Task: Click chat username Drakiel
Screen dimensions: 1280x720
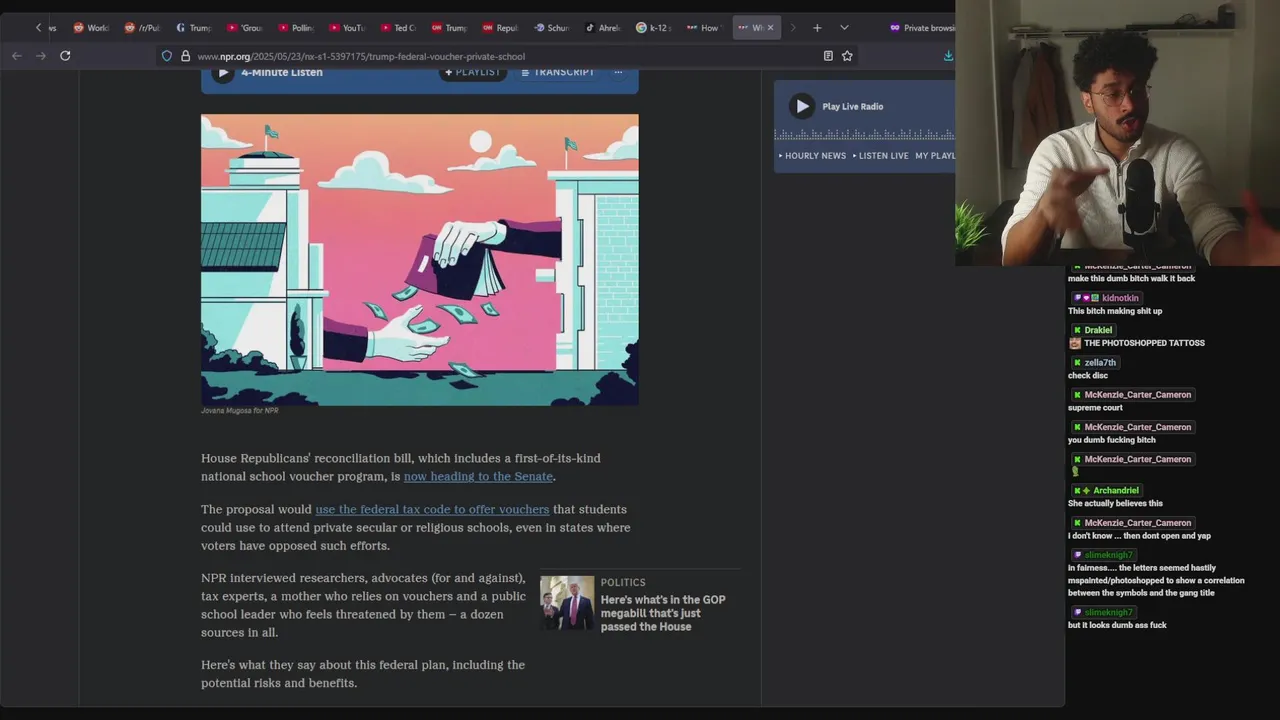Action: (x=1098, y=330)
